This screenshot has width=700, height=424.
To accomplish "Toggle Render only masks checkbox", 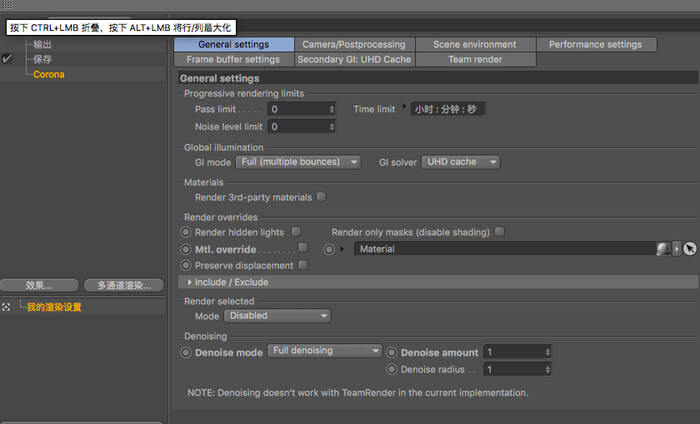I will pos(500,231).
